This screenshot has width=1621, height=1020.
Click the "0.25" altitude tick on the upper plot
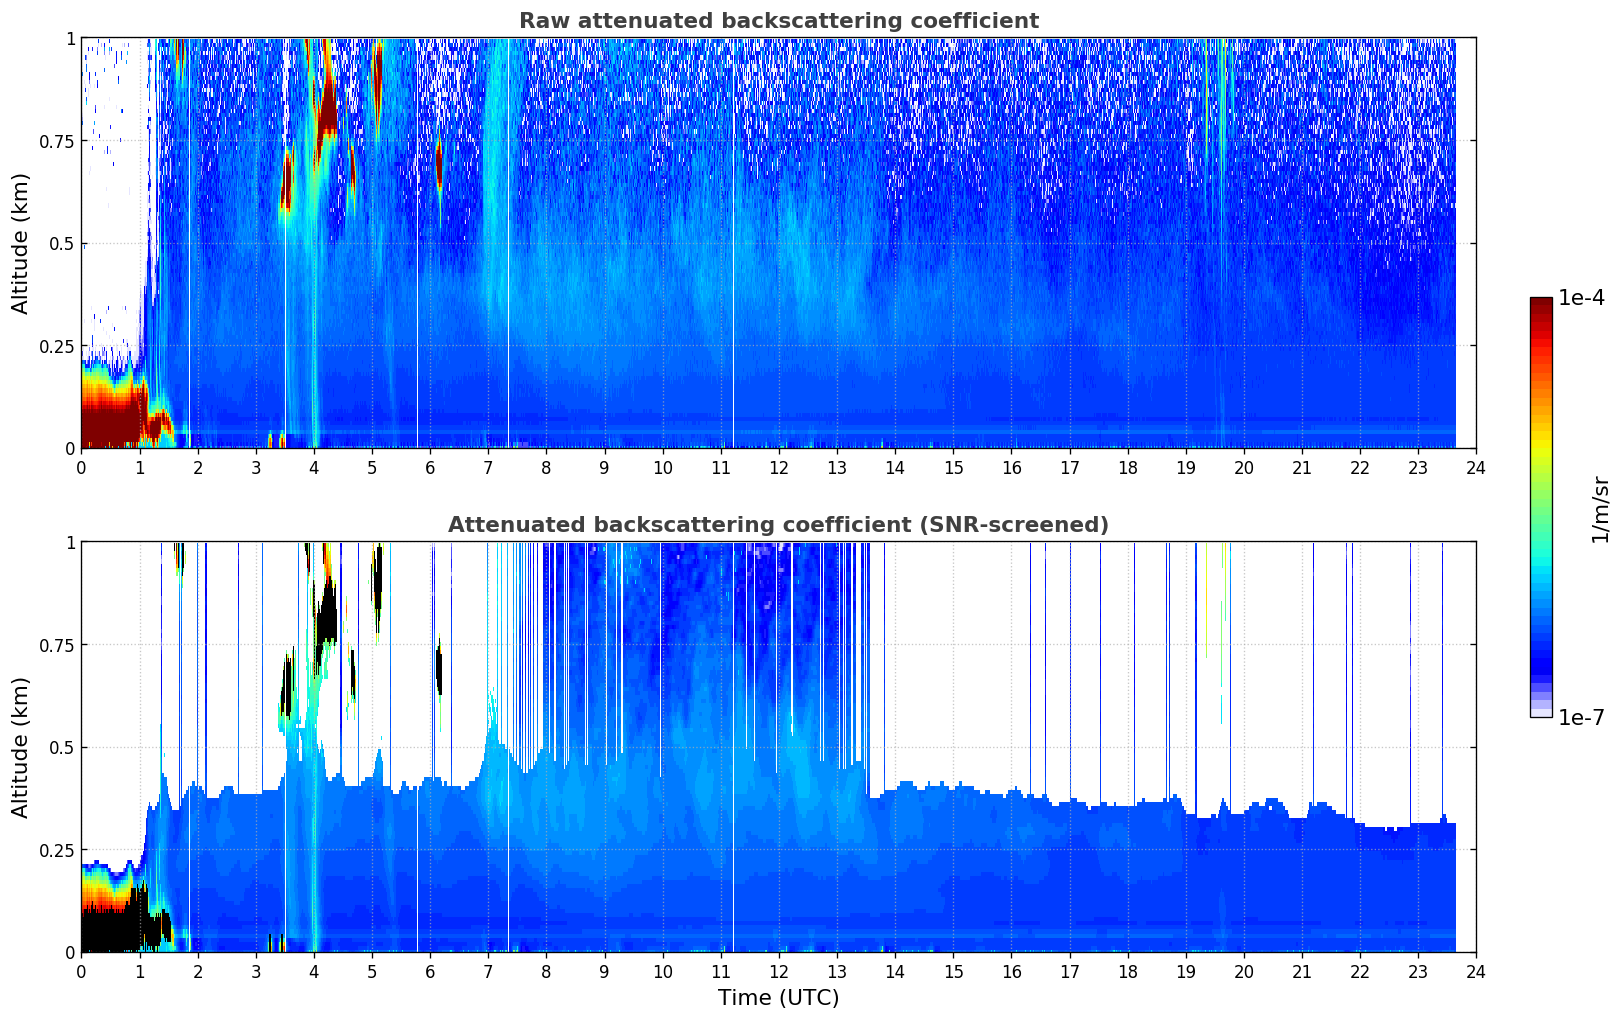coord(56,346)
